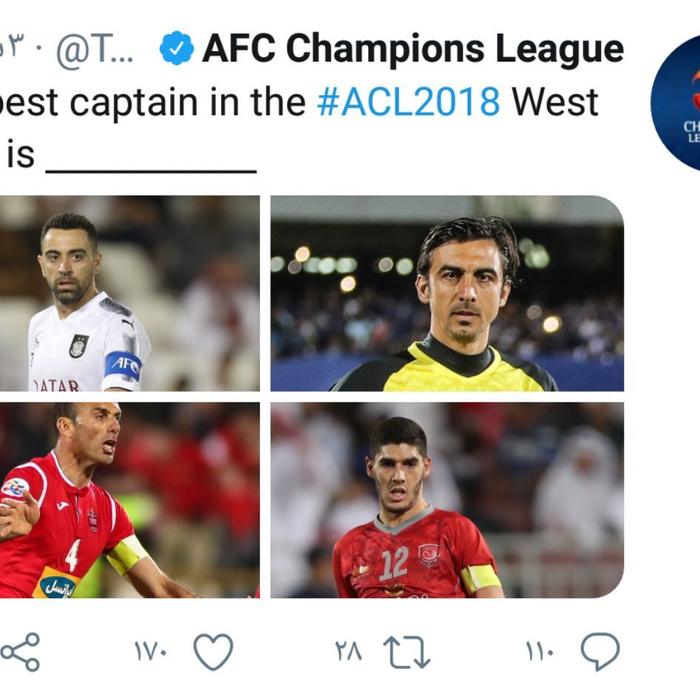Screen dimensions: 700x700
Task: Like the tweet with the heart icon
Action: [x=213, y=652]
